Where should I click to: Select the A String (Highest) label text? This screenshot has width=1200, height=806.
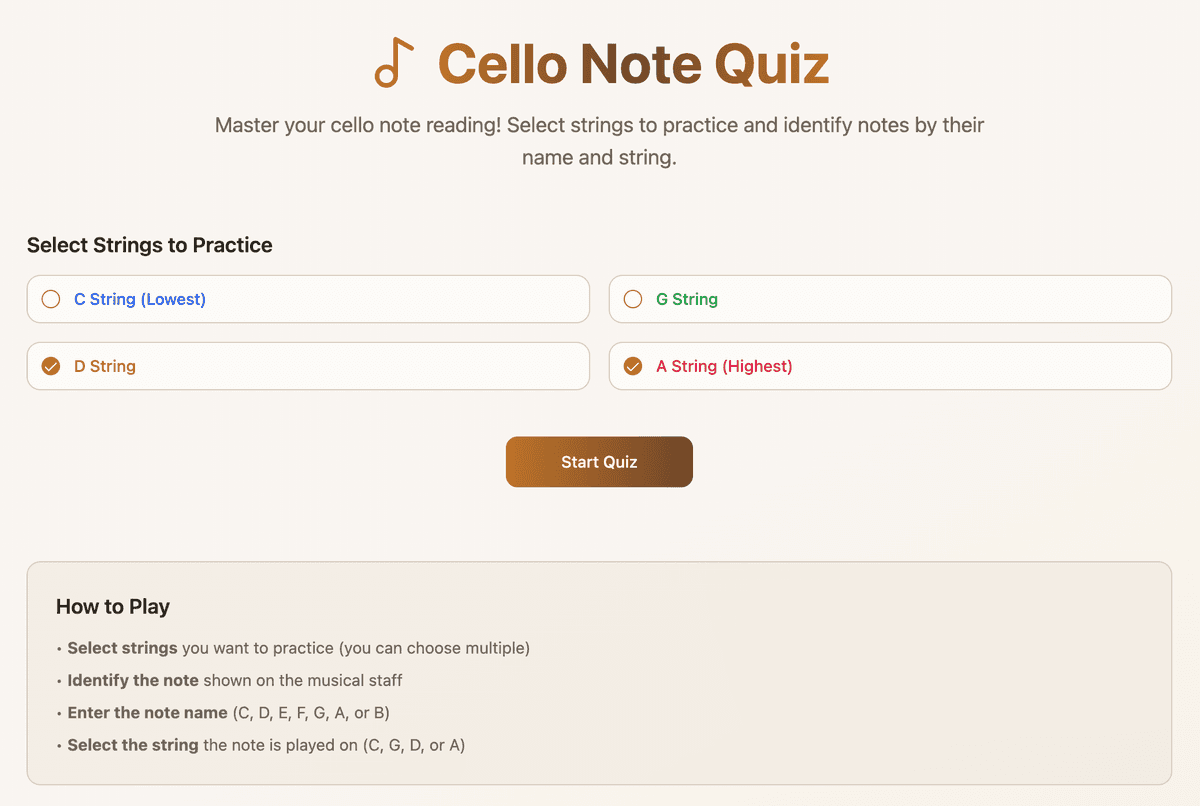725,366
